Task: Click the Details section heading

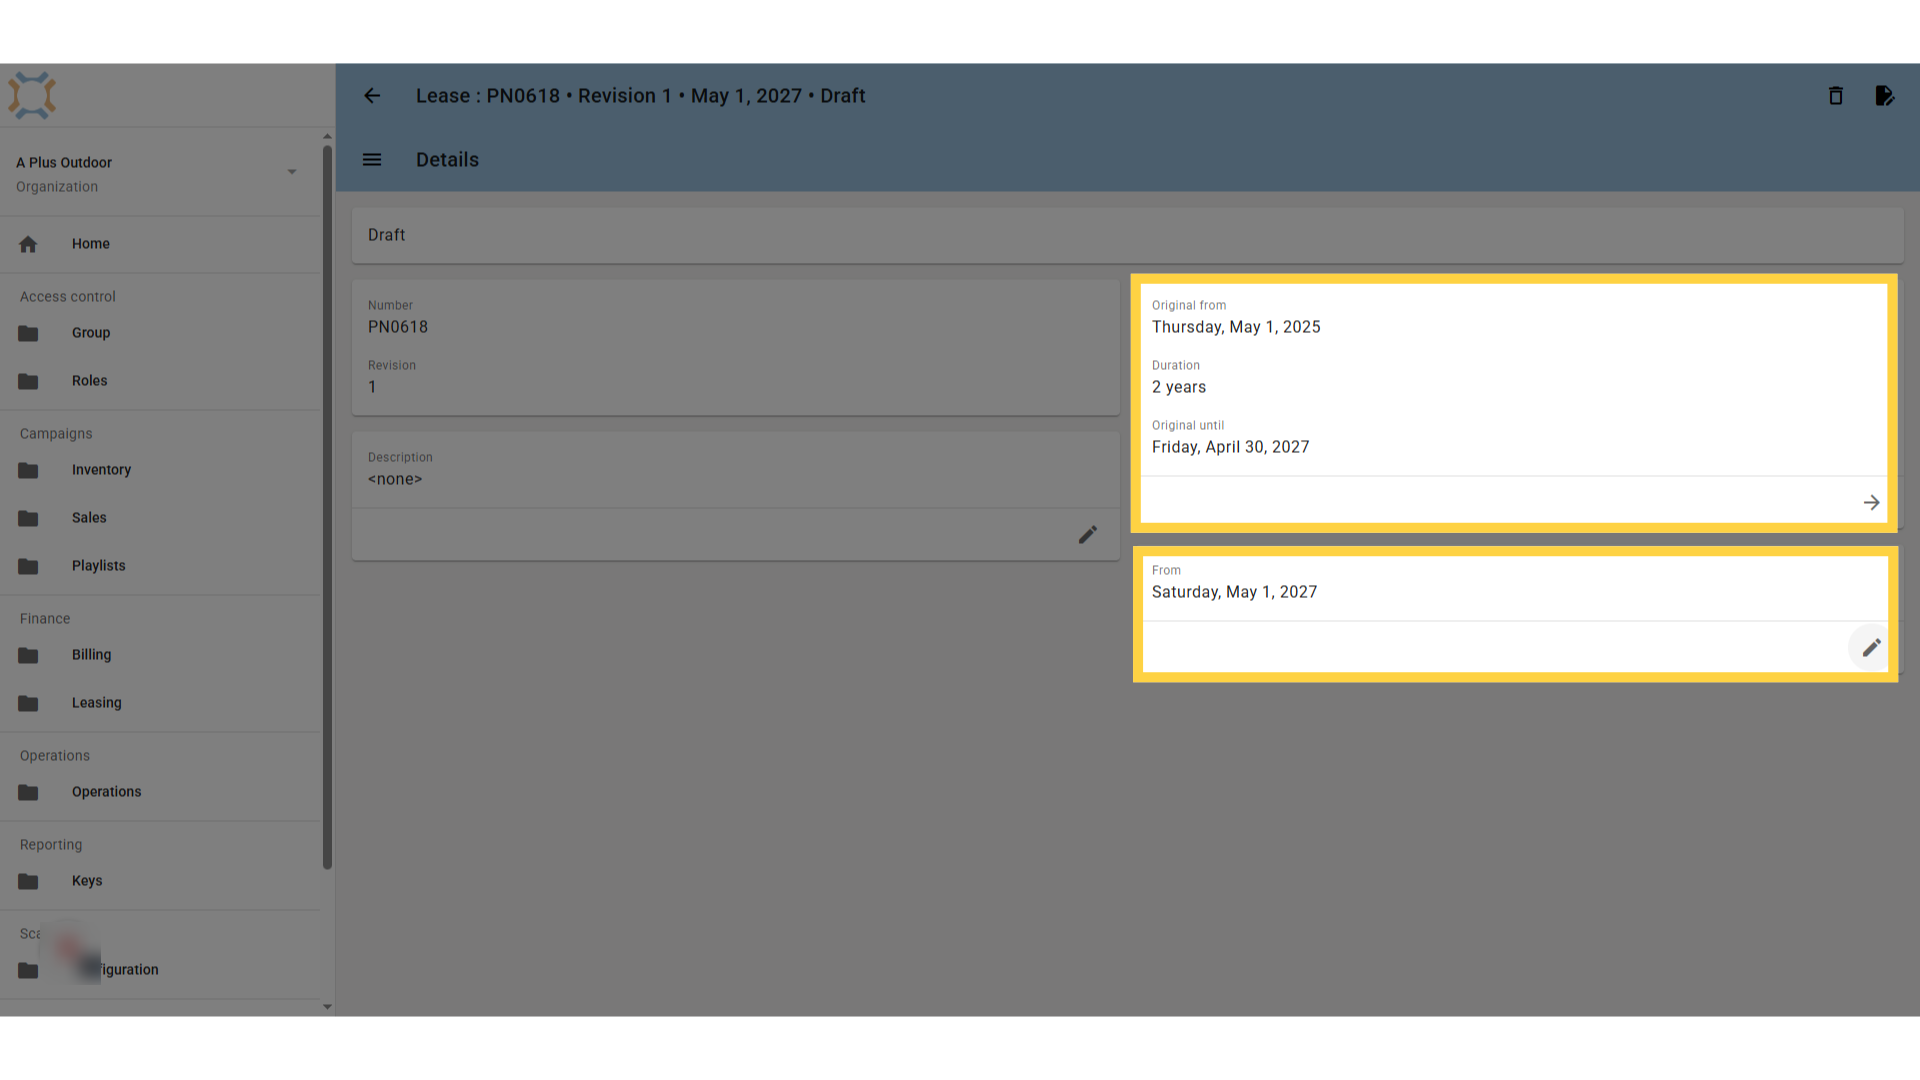Action: click(x=447, y=160)
